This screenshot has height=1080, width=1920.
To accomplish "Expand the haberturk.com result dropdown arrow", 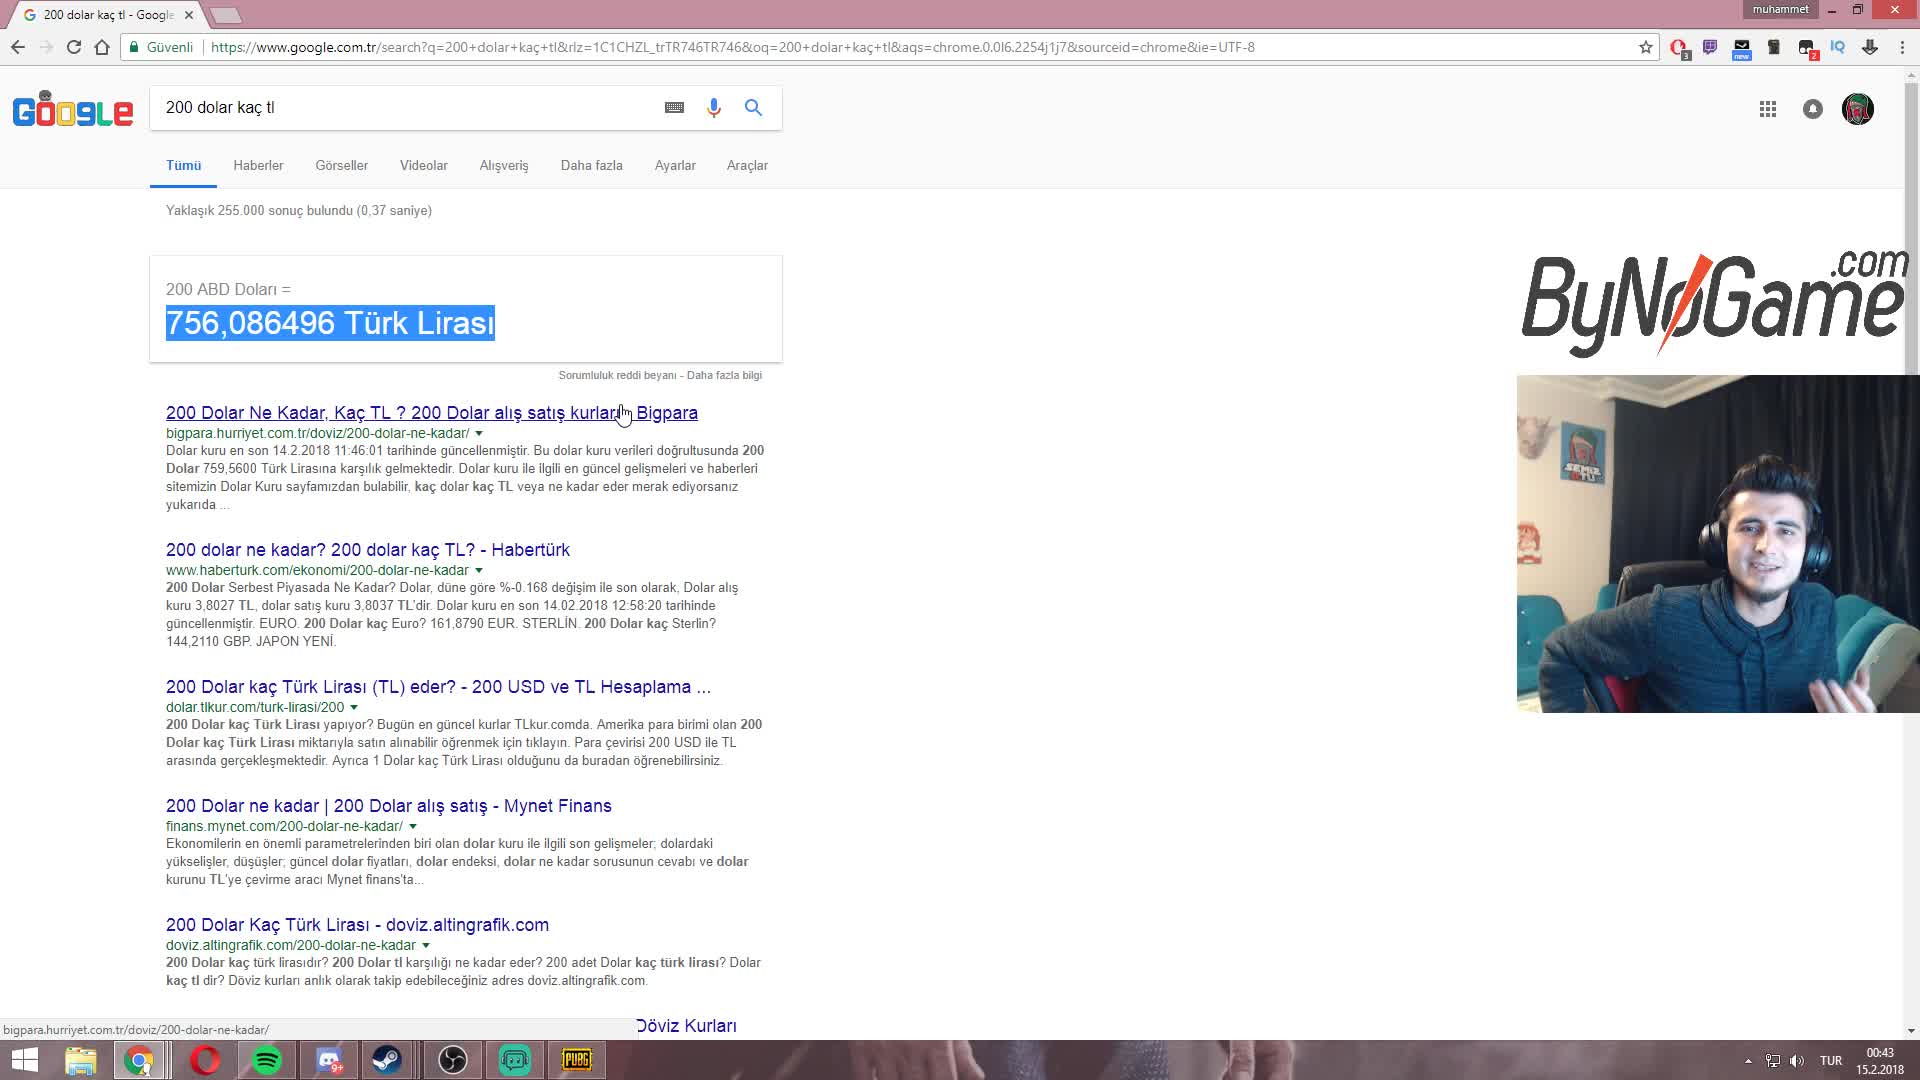I will (x=478, y=571).
